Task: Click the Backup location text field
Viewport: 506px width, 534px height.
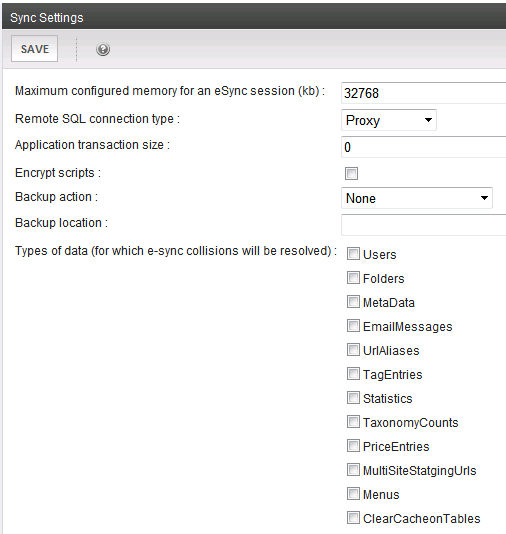Action: (x=424, y=225)
